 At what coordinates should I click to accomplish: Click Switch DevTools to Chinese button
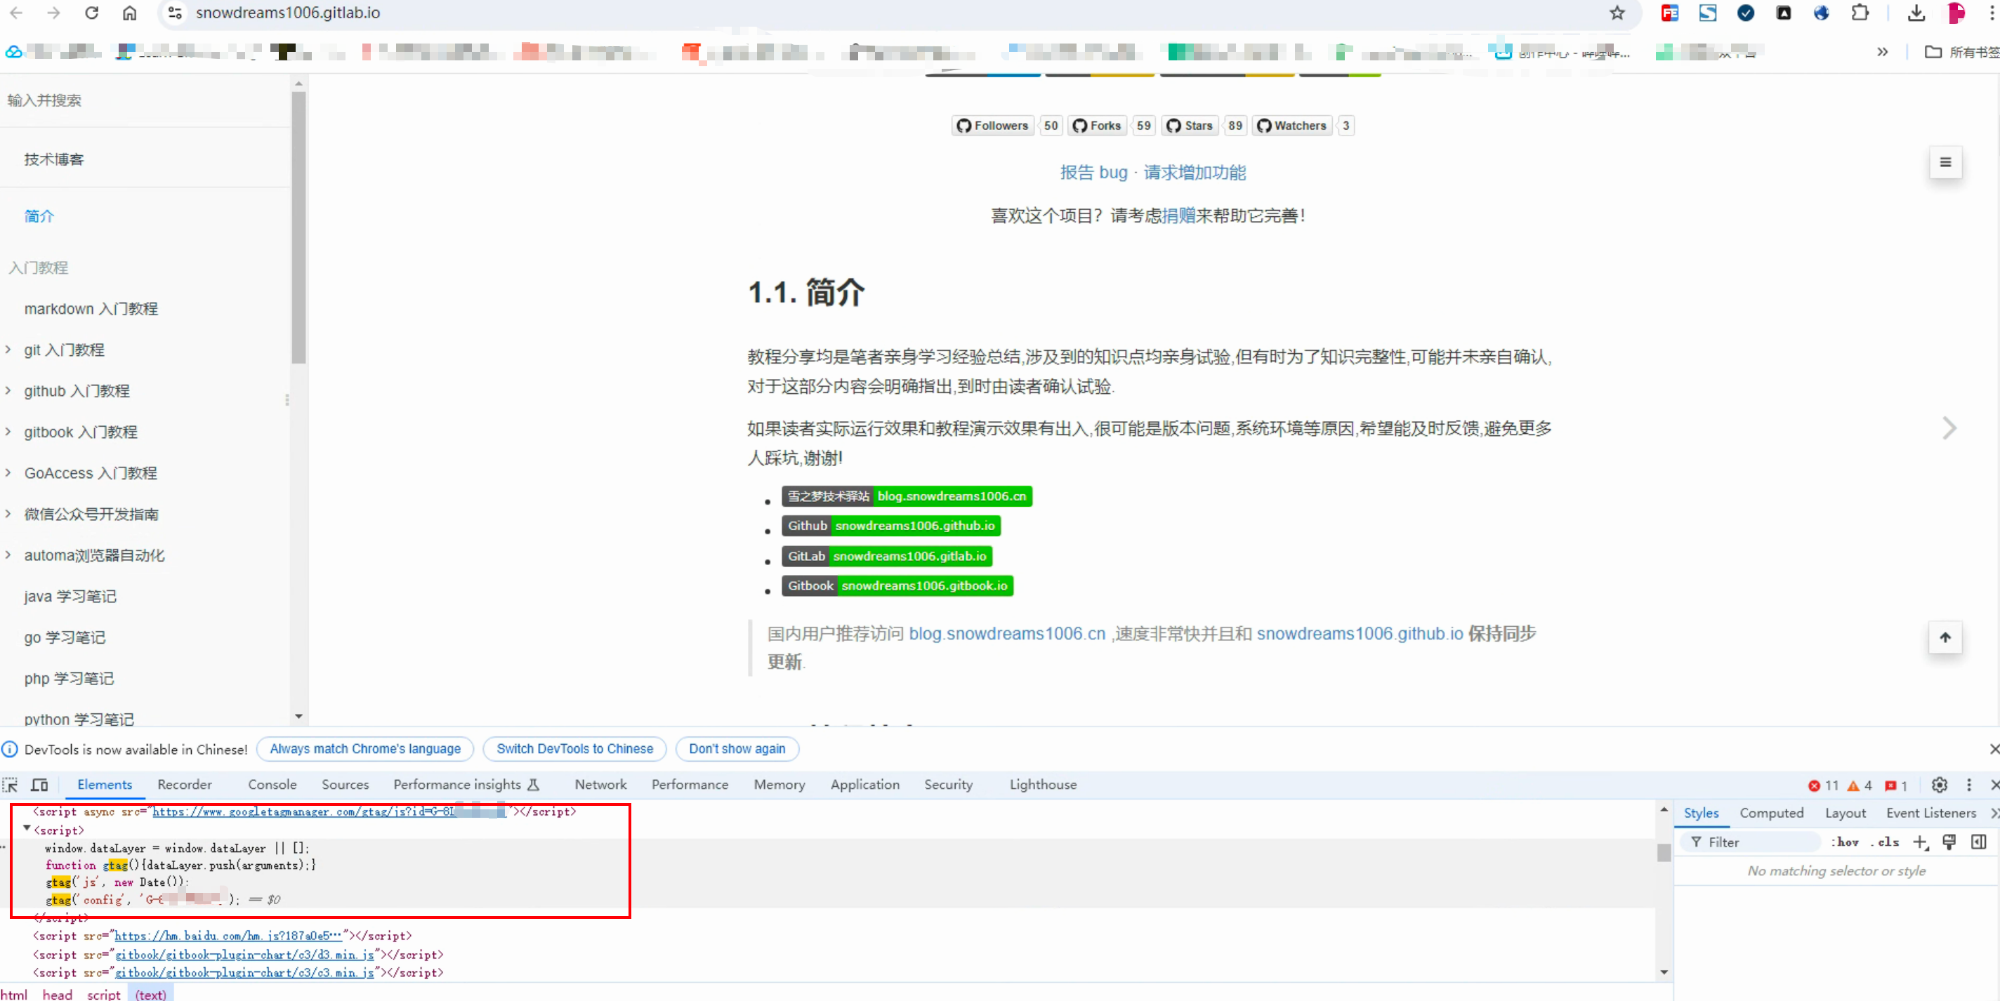(x=574, y=749)
